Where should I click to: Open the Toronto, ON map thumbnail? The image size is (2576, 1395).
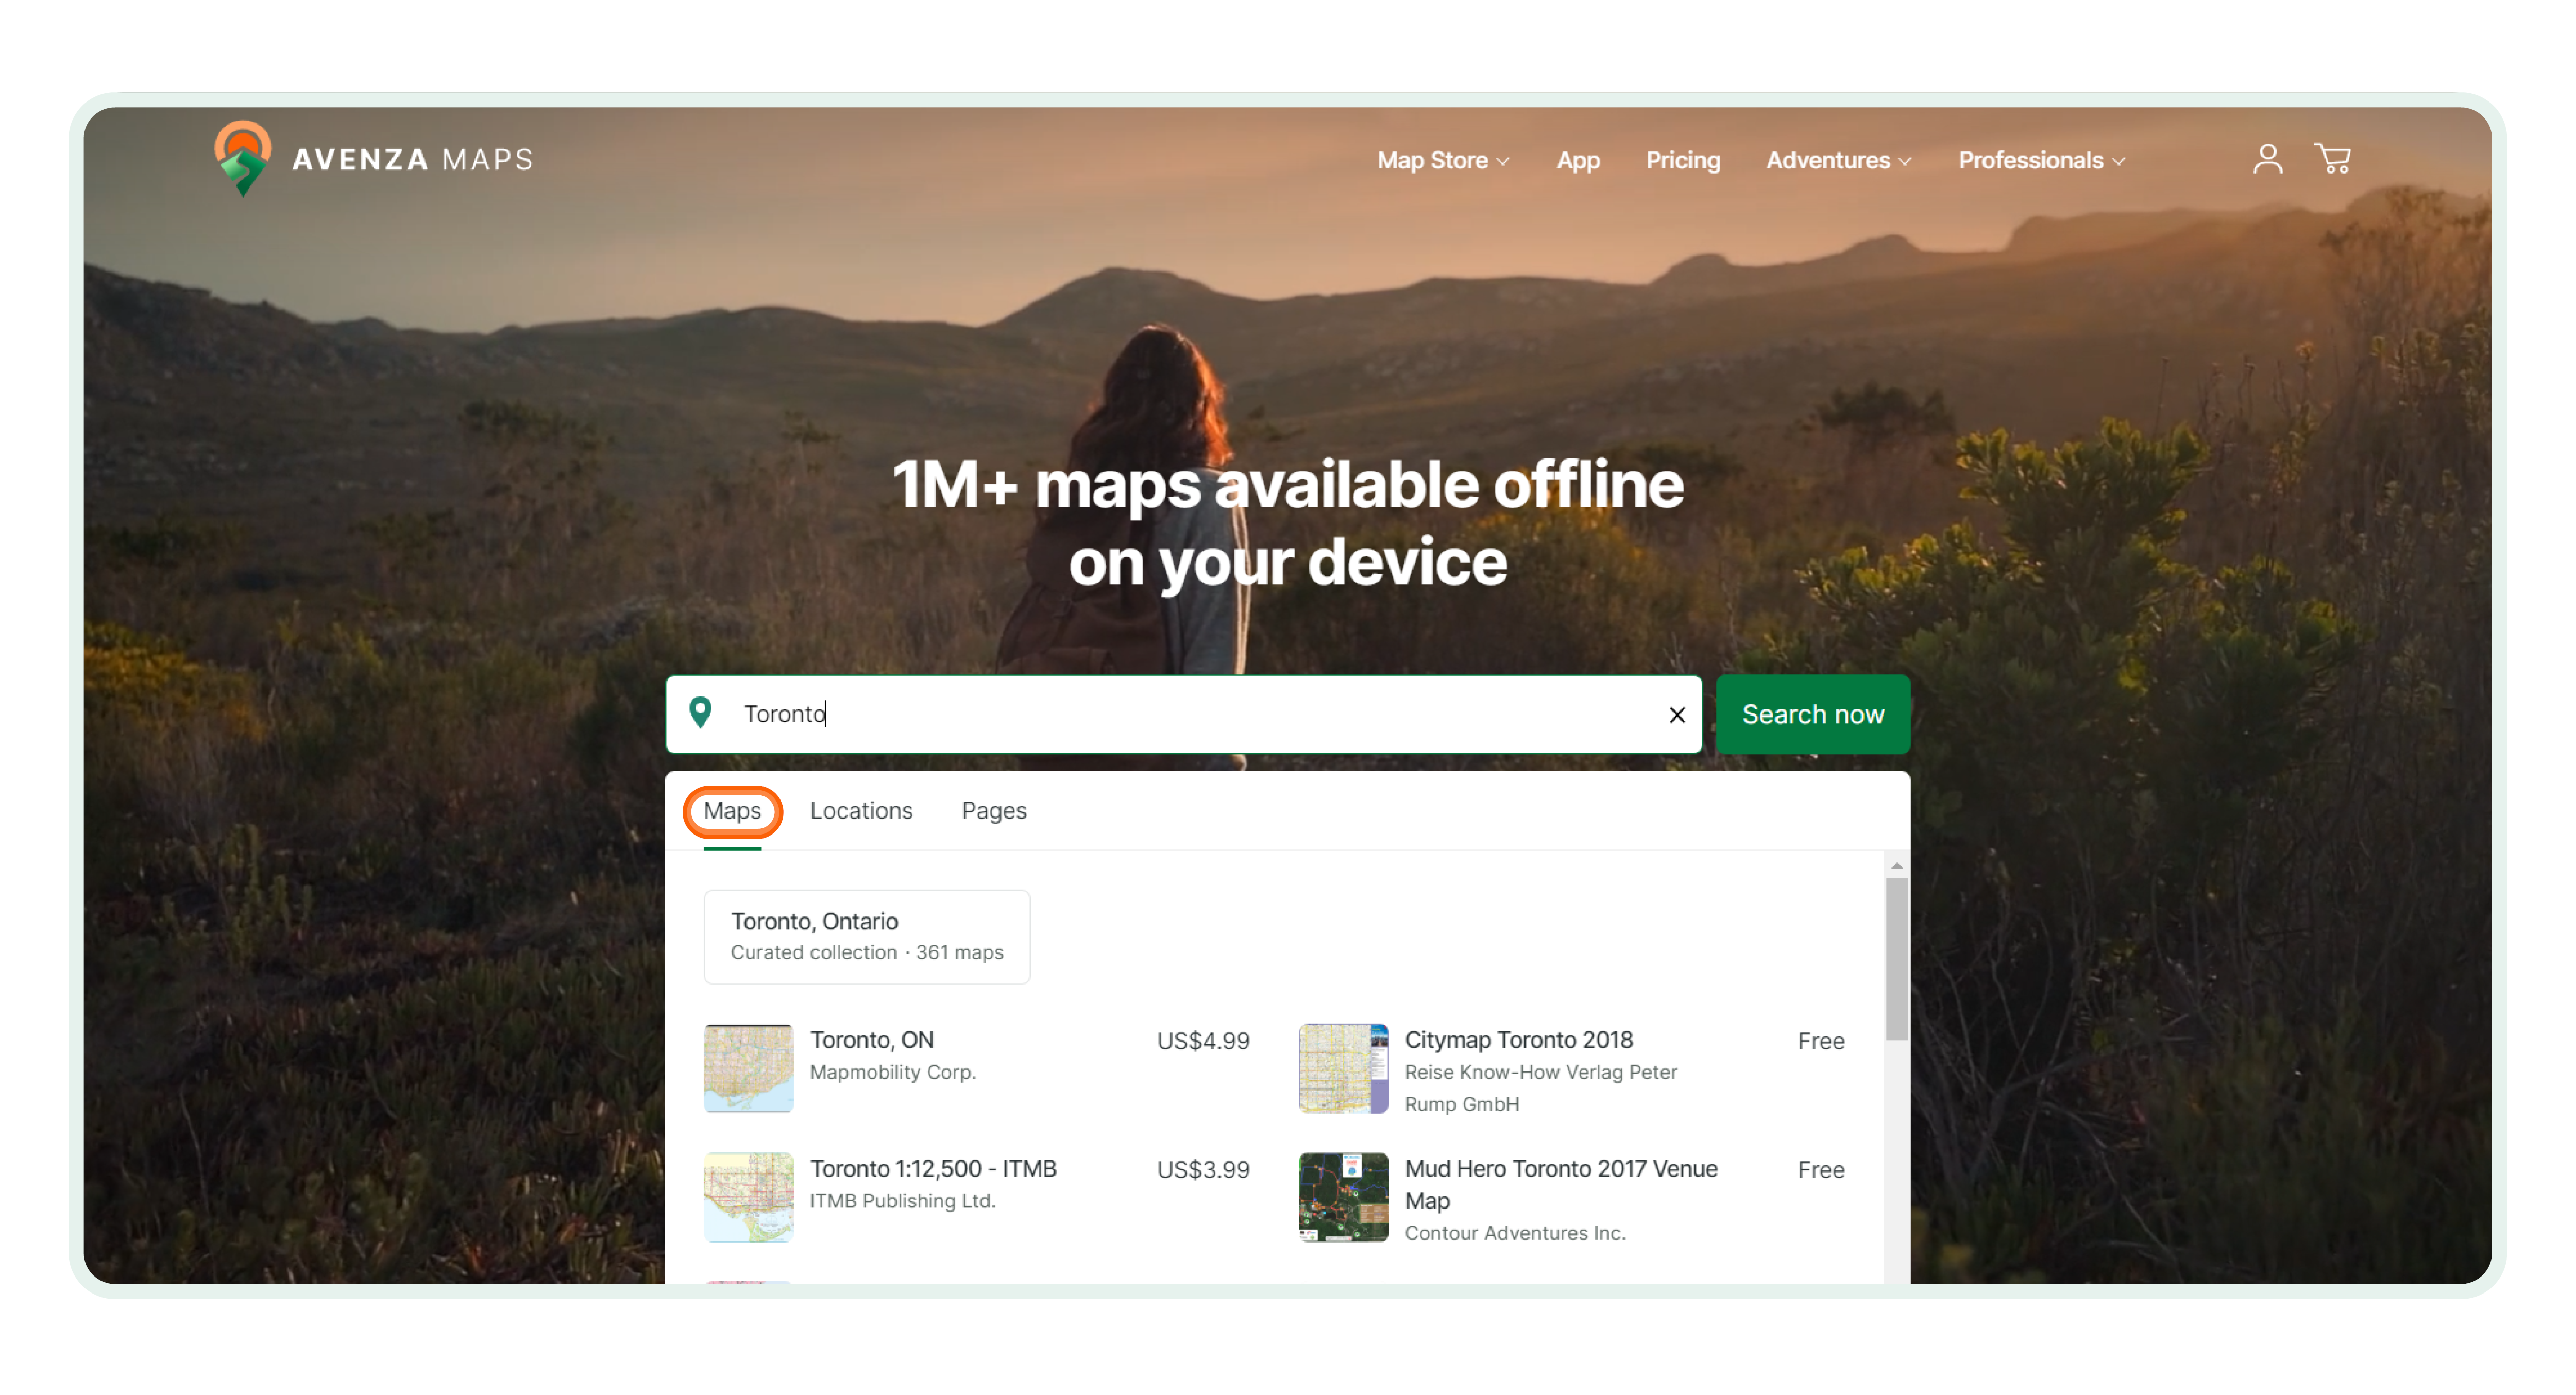click(x=748, y=1067)
